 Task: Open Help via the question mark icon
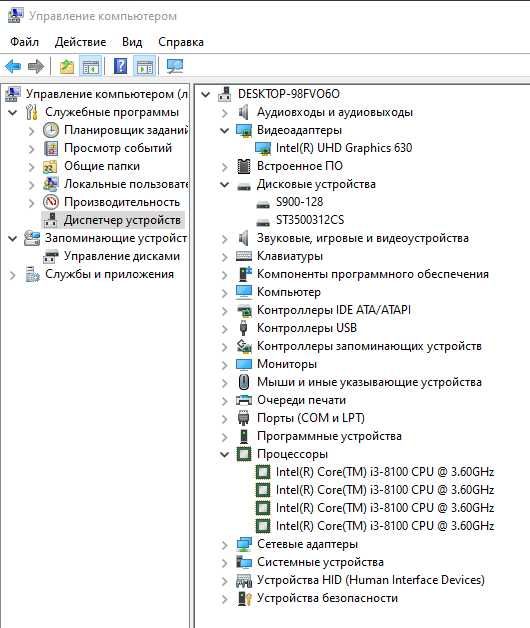(121, 66)
